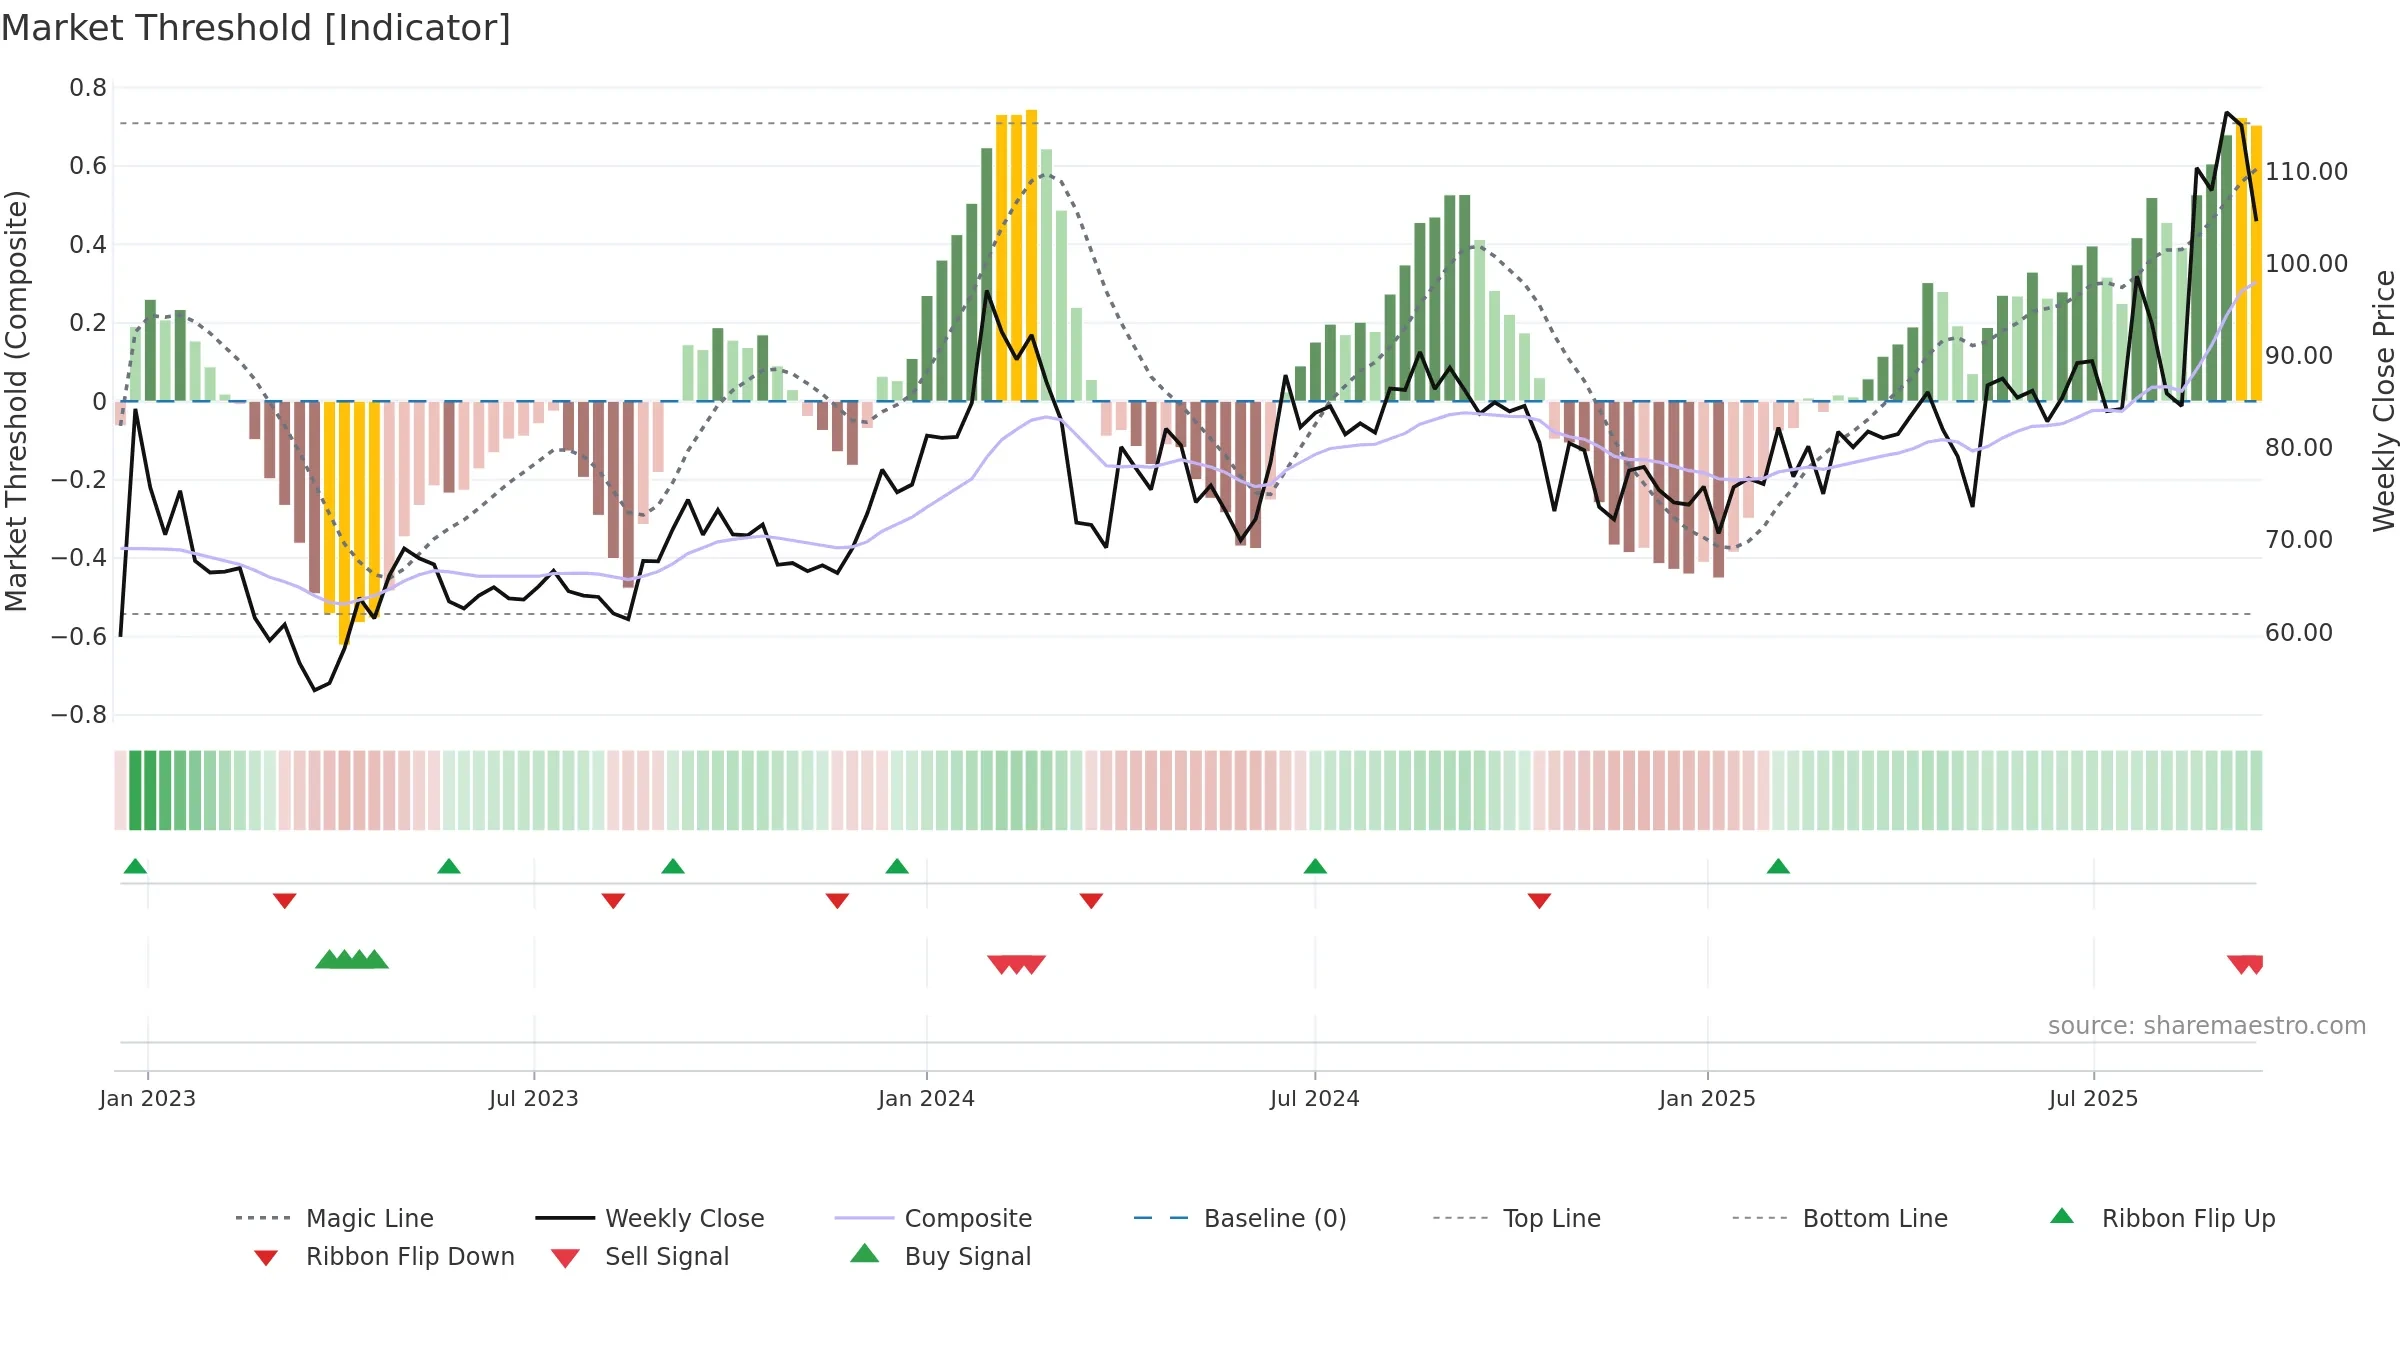Toggle the Ribbon Flip Up legend entry
The height and width of the screenshot is (1350, 2400).
click(x=2162, y=1218)
